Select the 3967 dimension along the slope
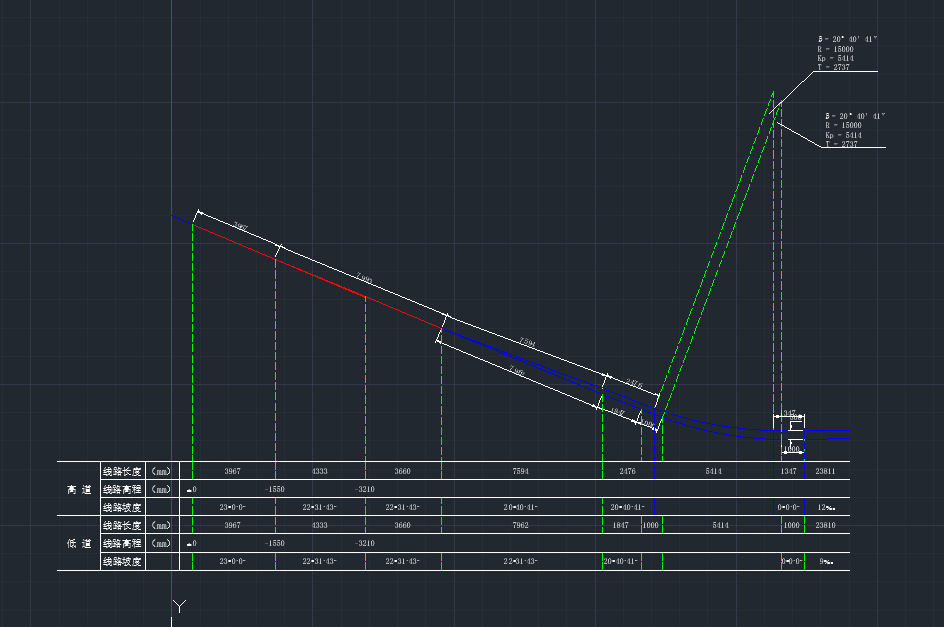This screenshot has width=944, height=627. coord(239,227)
